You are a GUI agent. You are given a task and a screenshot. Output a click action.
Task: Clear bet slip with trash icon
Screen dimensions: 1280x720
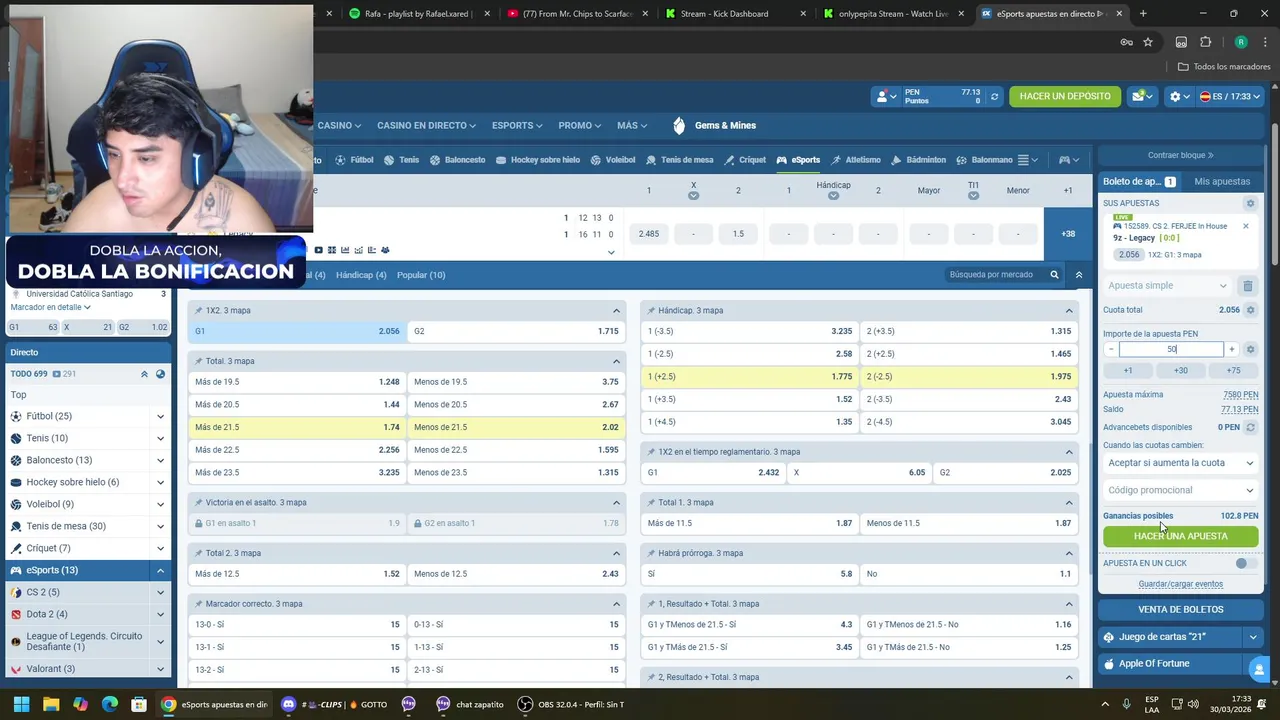[x=1247, y=286]
